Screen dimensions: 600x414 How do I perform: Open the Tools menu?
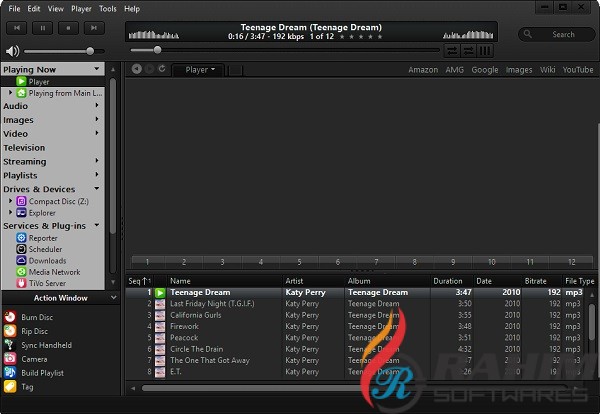tap(108, 8)
